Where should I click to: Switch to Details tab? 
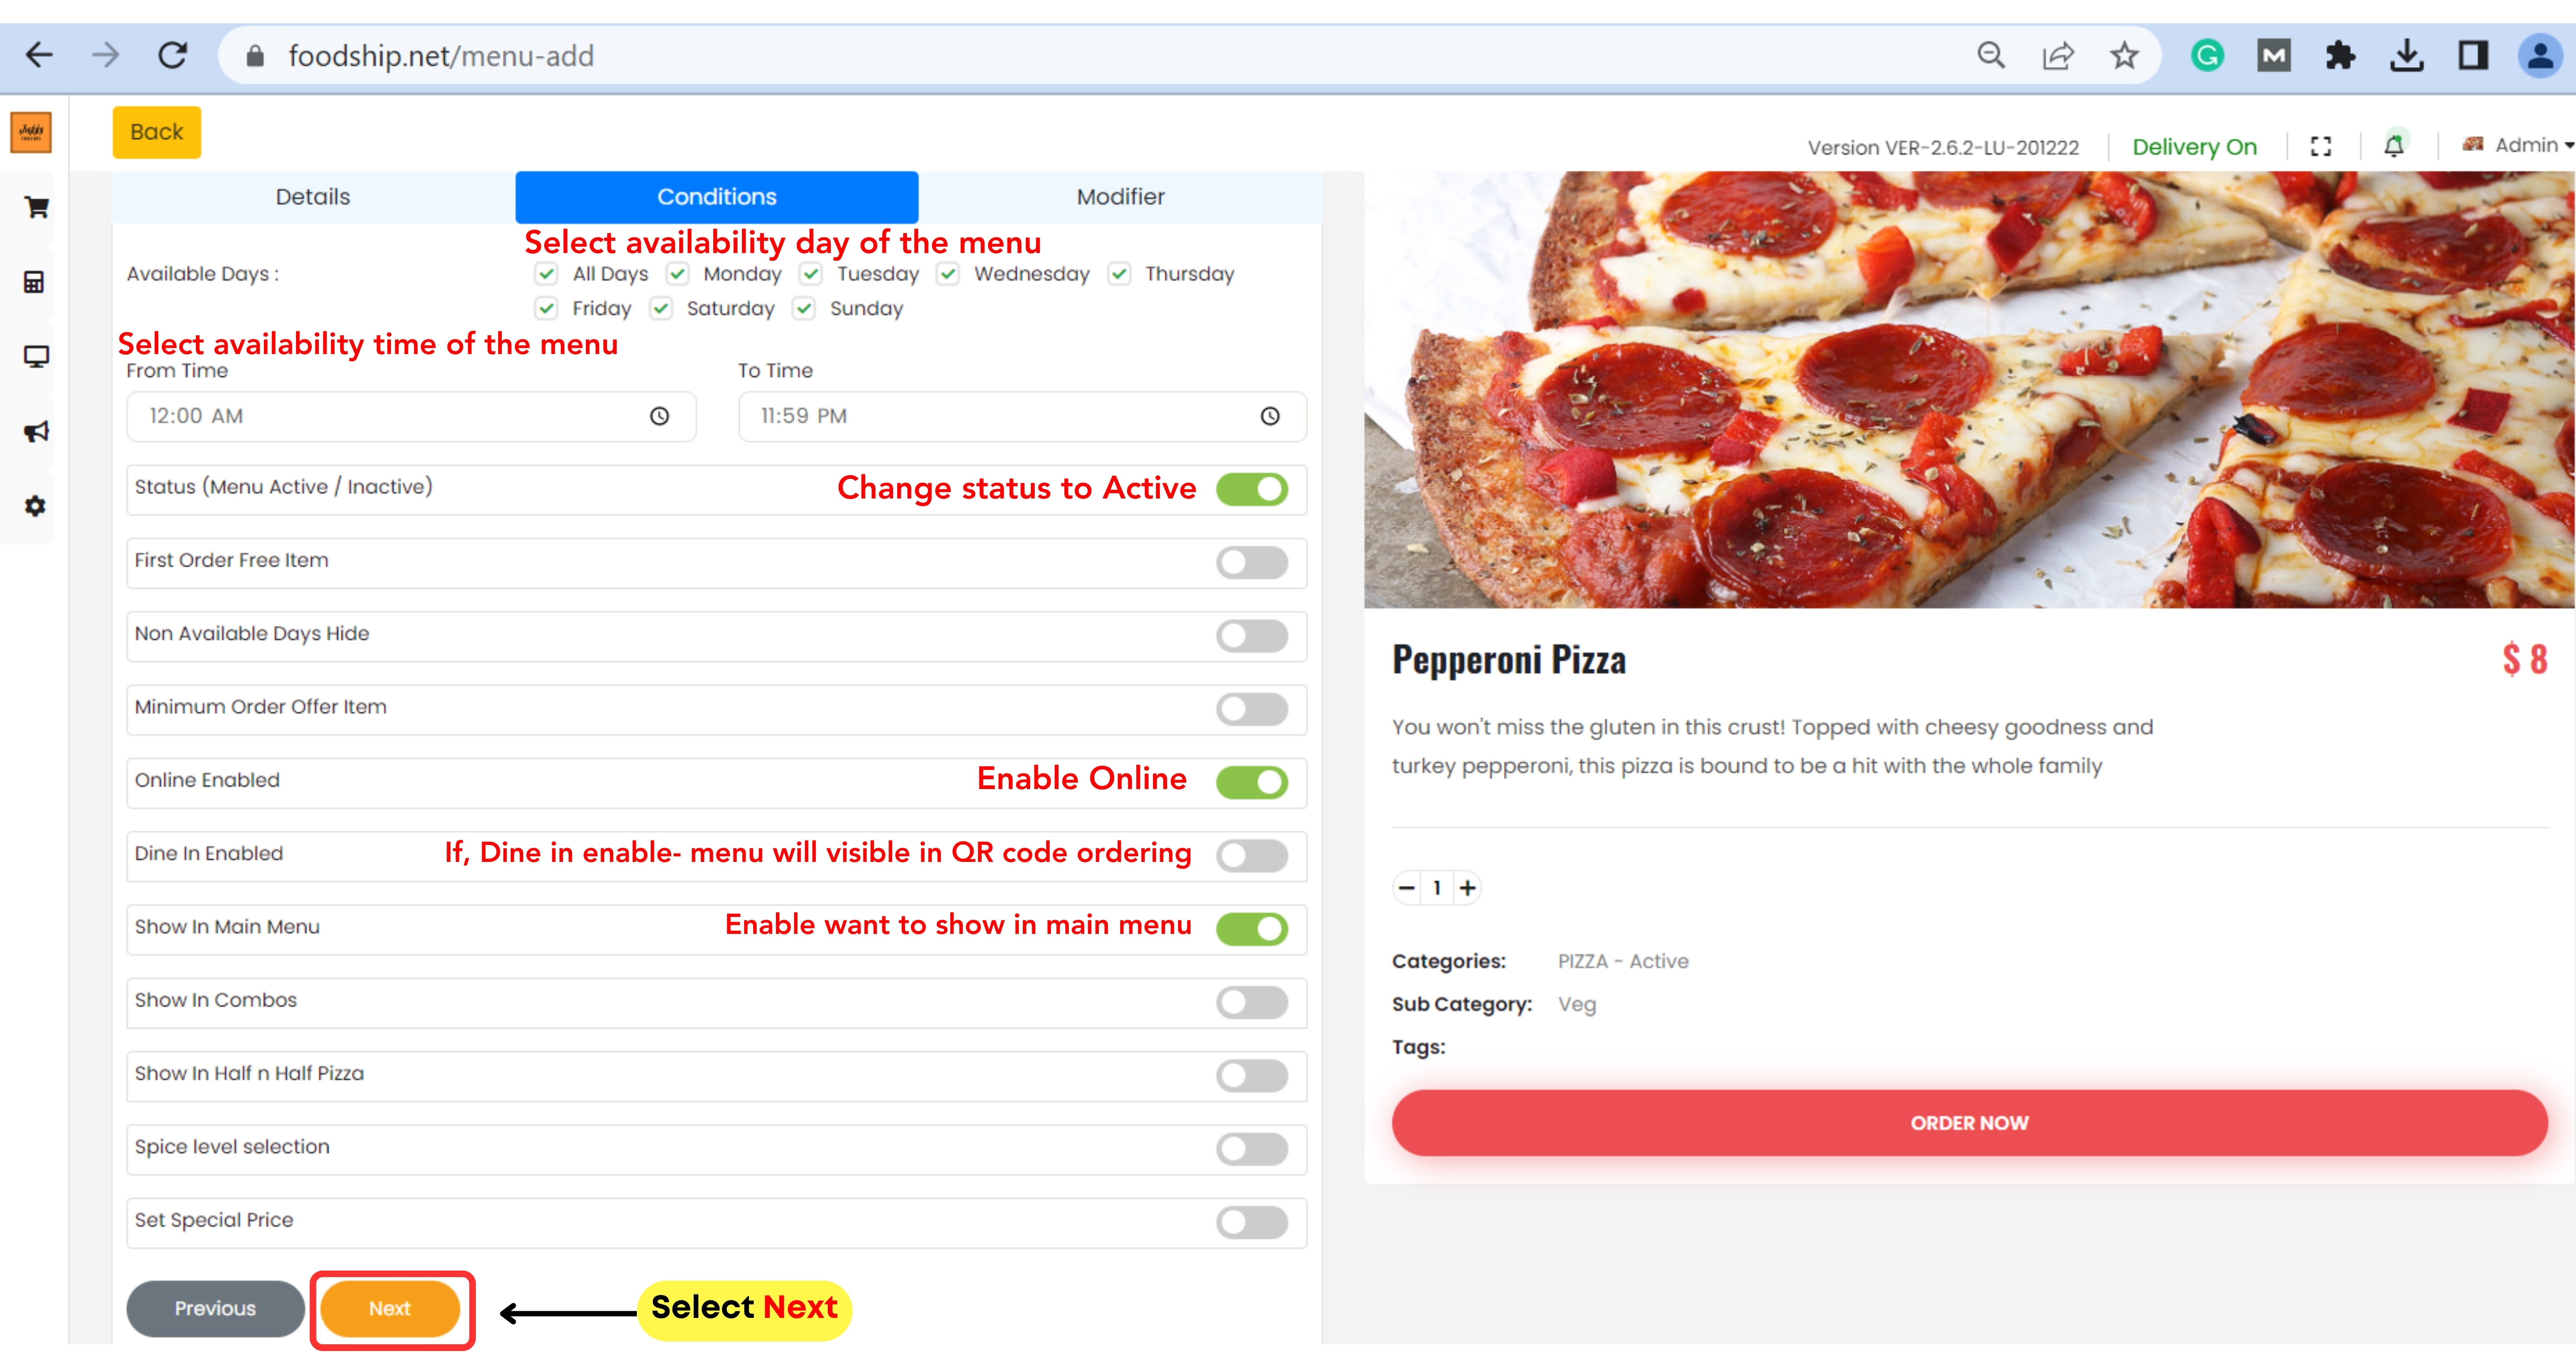(313, 197)
